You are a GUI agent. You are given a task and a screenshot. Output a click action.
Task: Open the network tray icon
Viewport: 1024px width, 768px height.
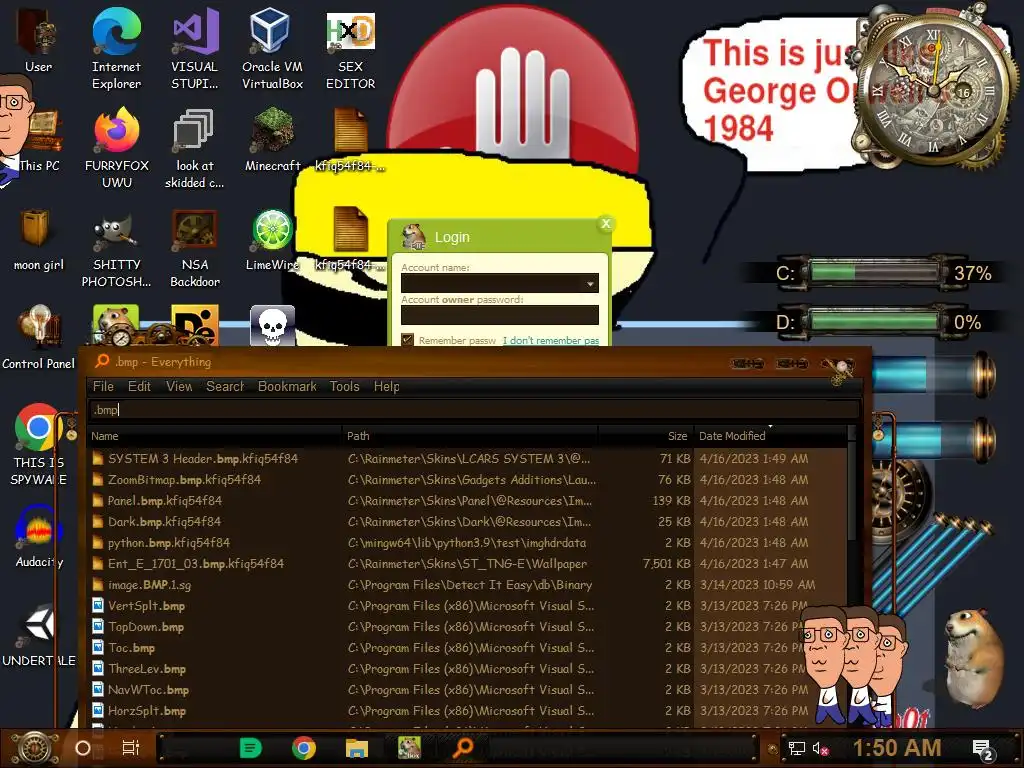(x=797, y=748)
